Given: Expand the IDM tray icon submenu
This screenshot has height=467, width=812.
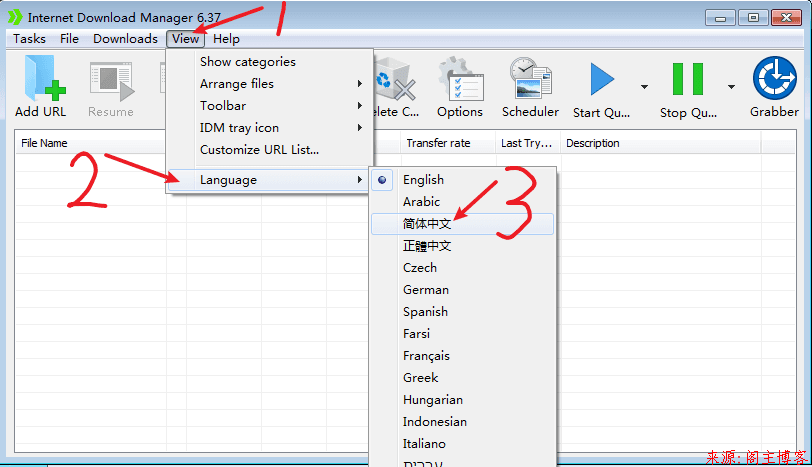Looking at the screenshot, I should (x=269, y=127).
